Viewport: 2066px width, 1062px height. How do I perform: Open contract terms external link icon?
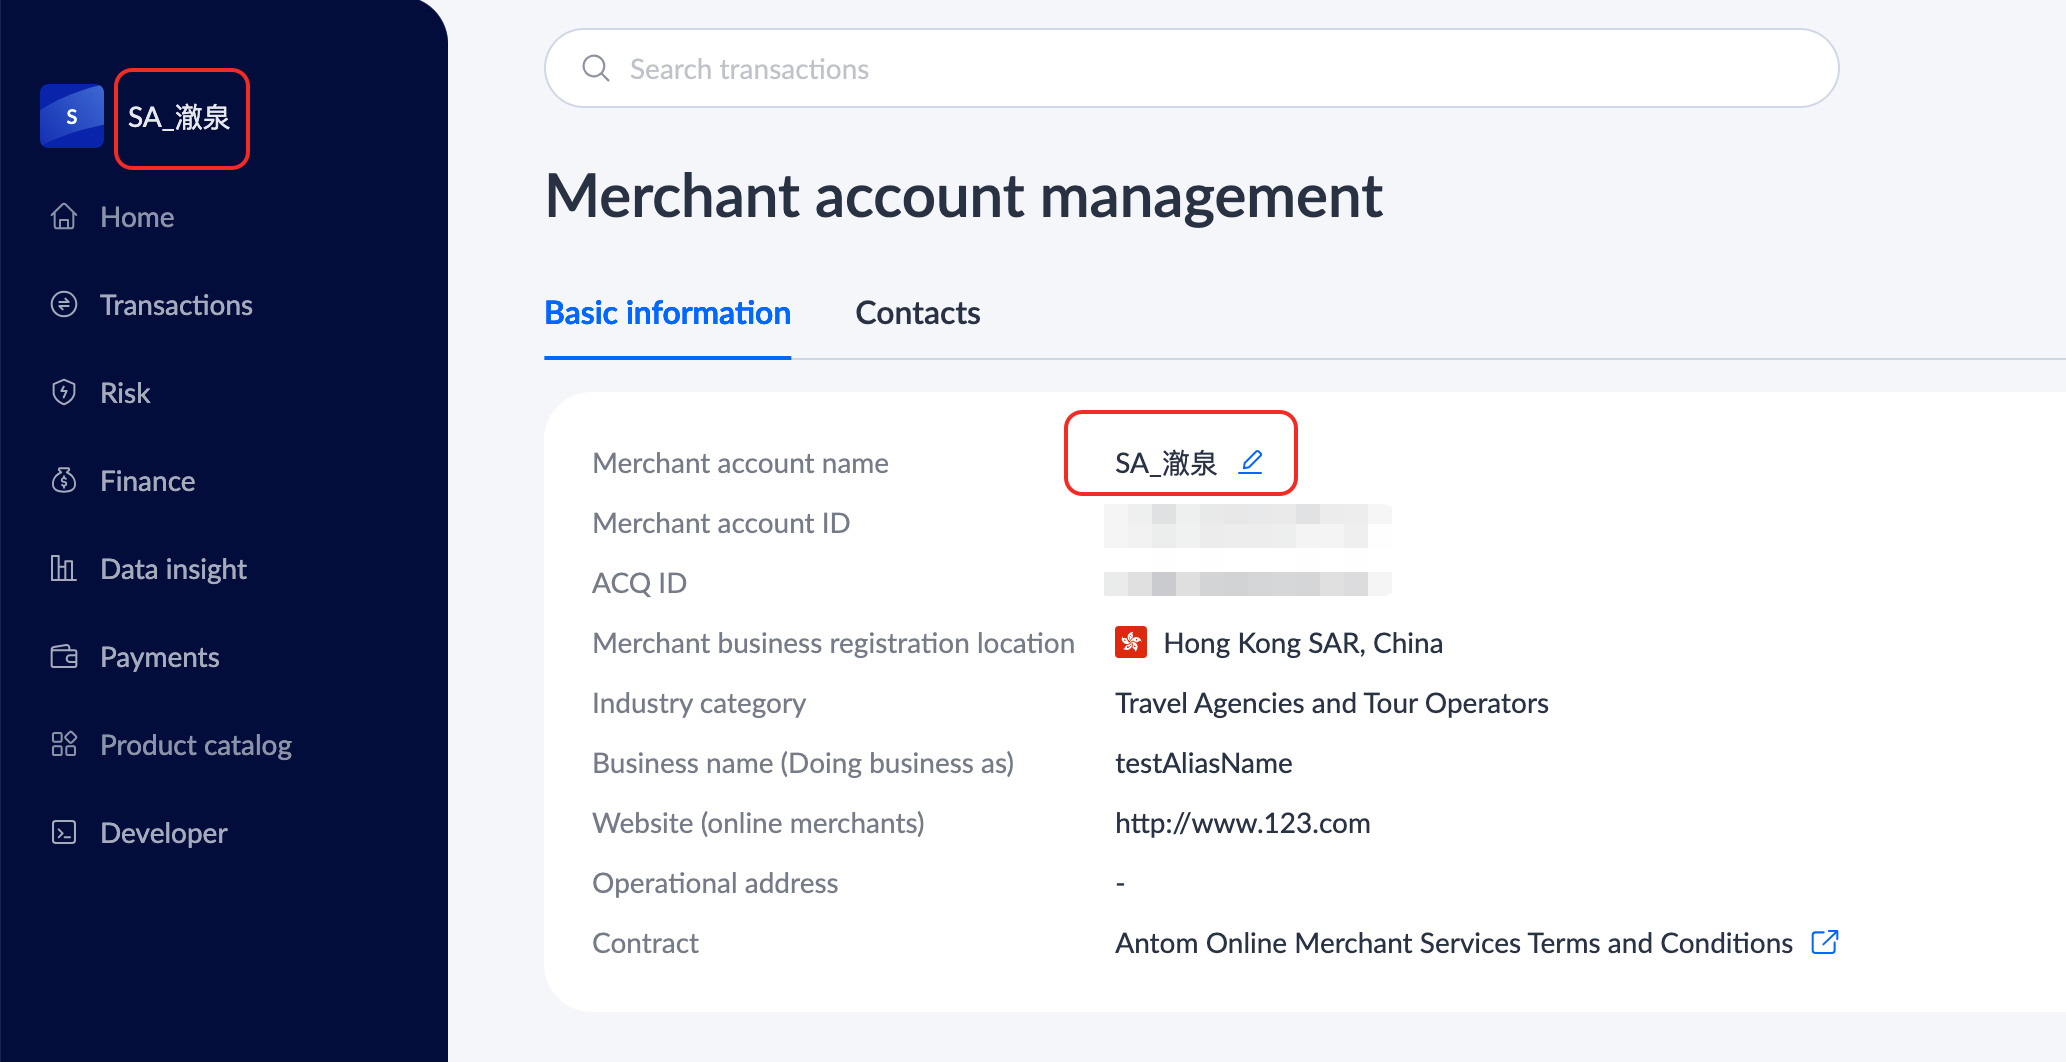pos(1824,943)
